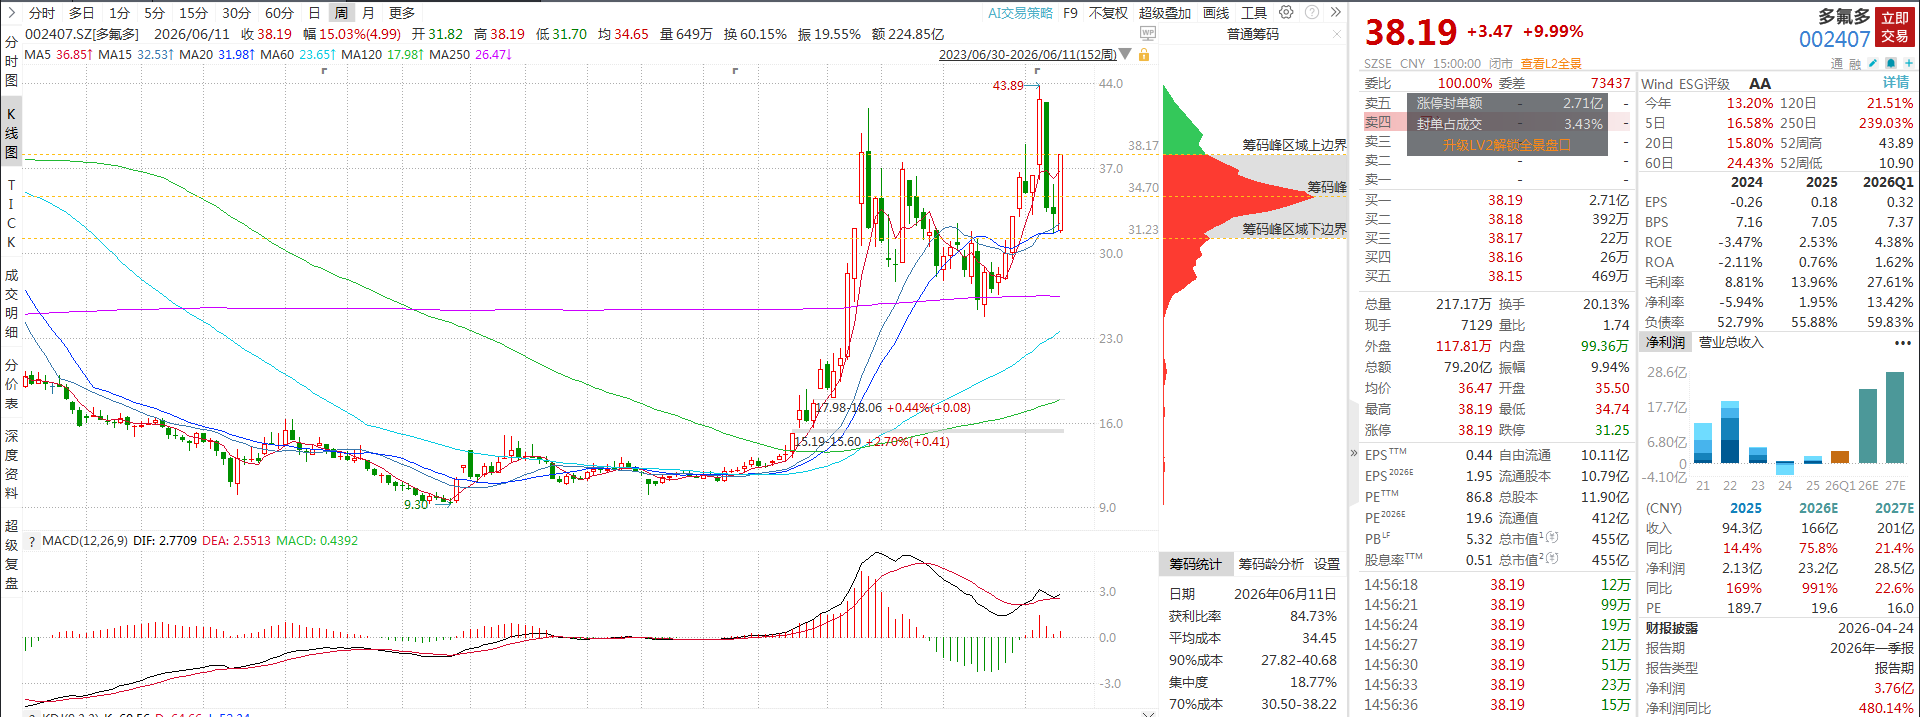Click the WP icon above the chip panel
Image resolution: width=1920 pixels, height=717 pixels.
(1148, 34)
